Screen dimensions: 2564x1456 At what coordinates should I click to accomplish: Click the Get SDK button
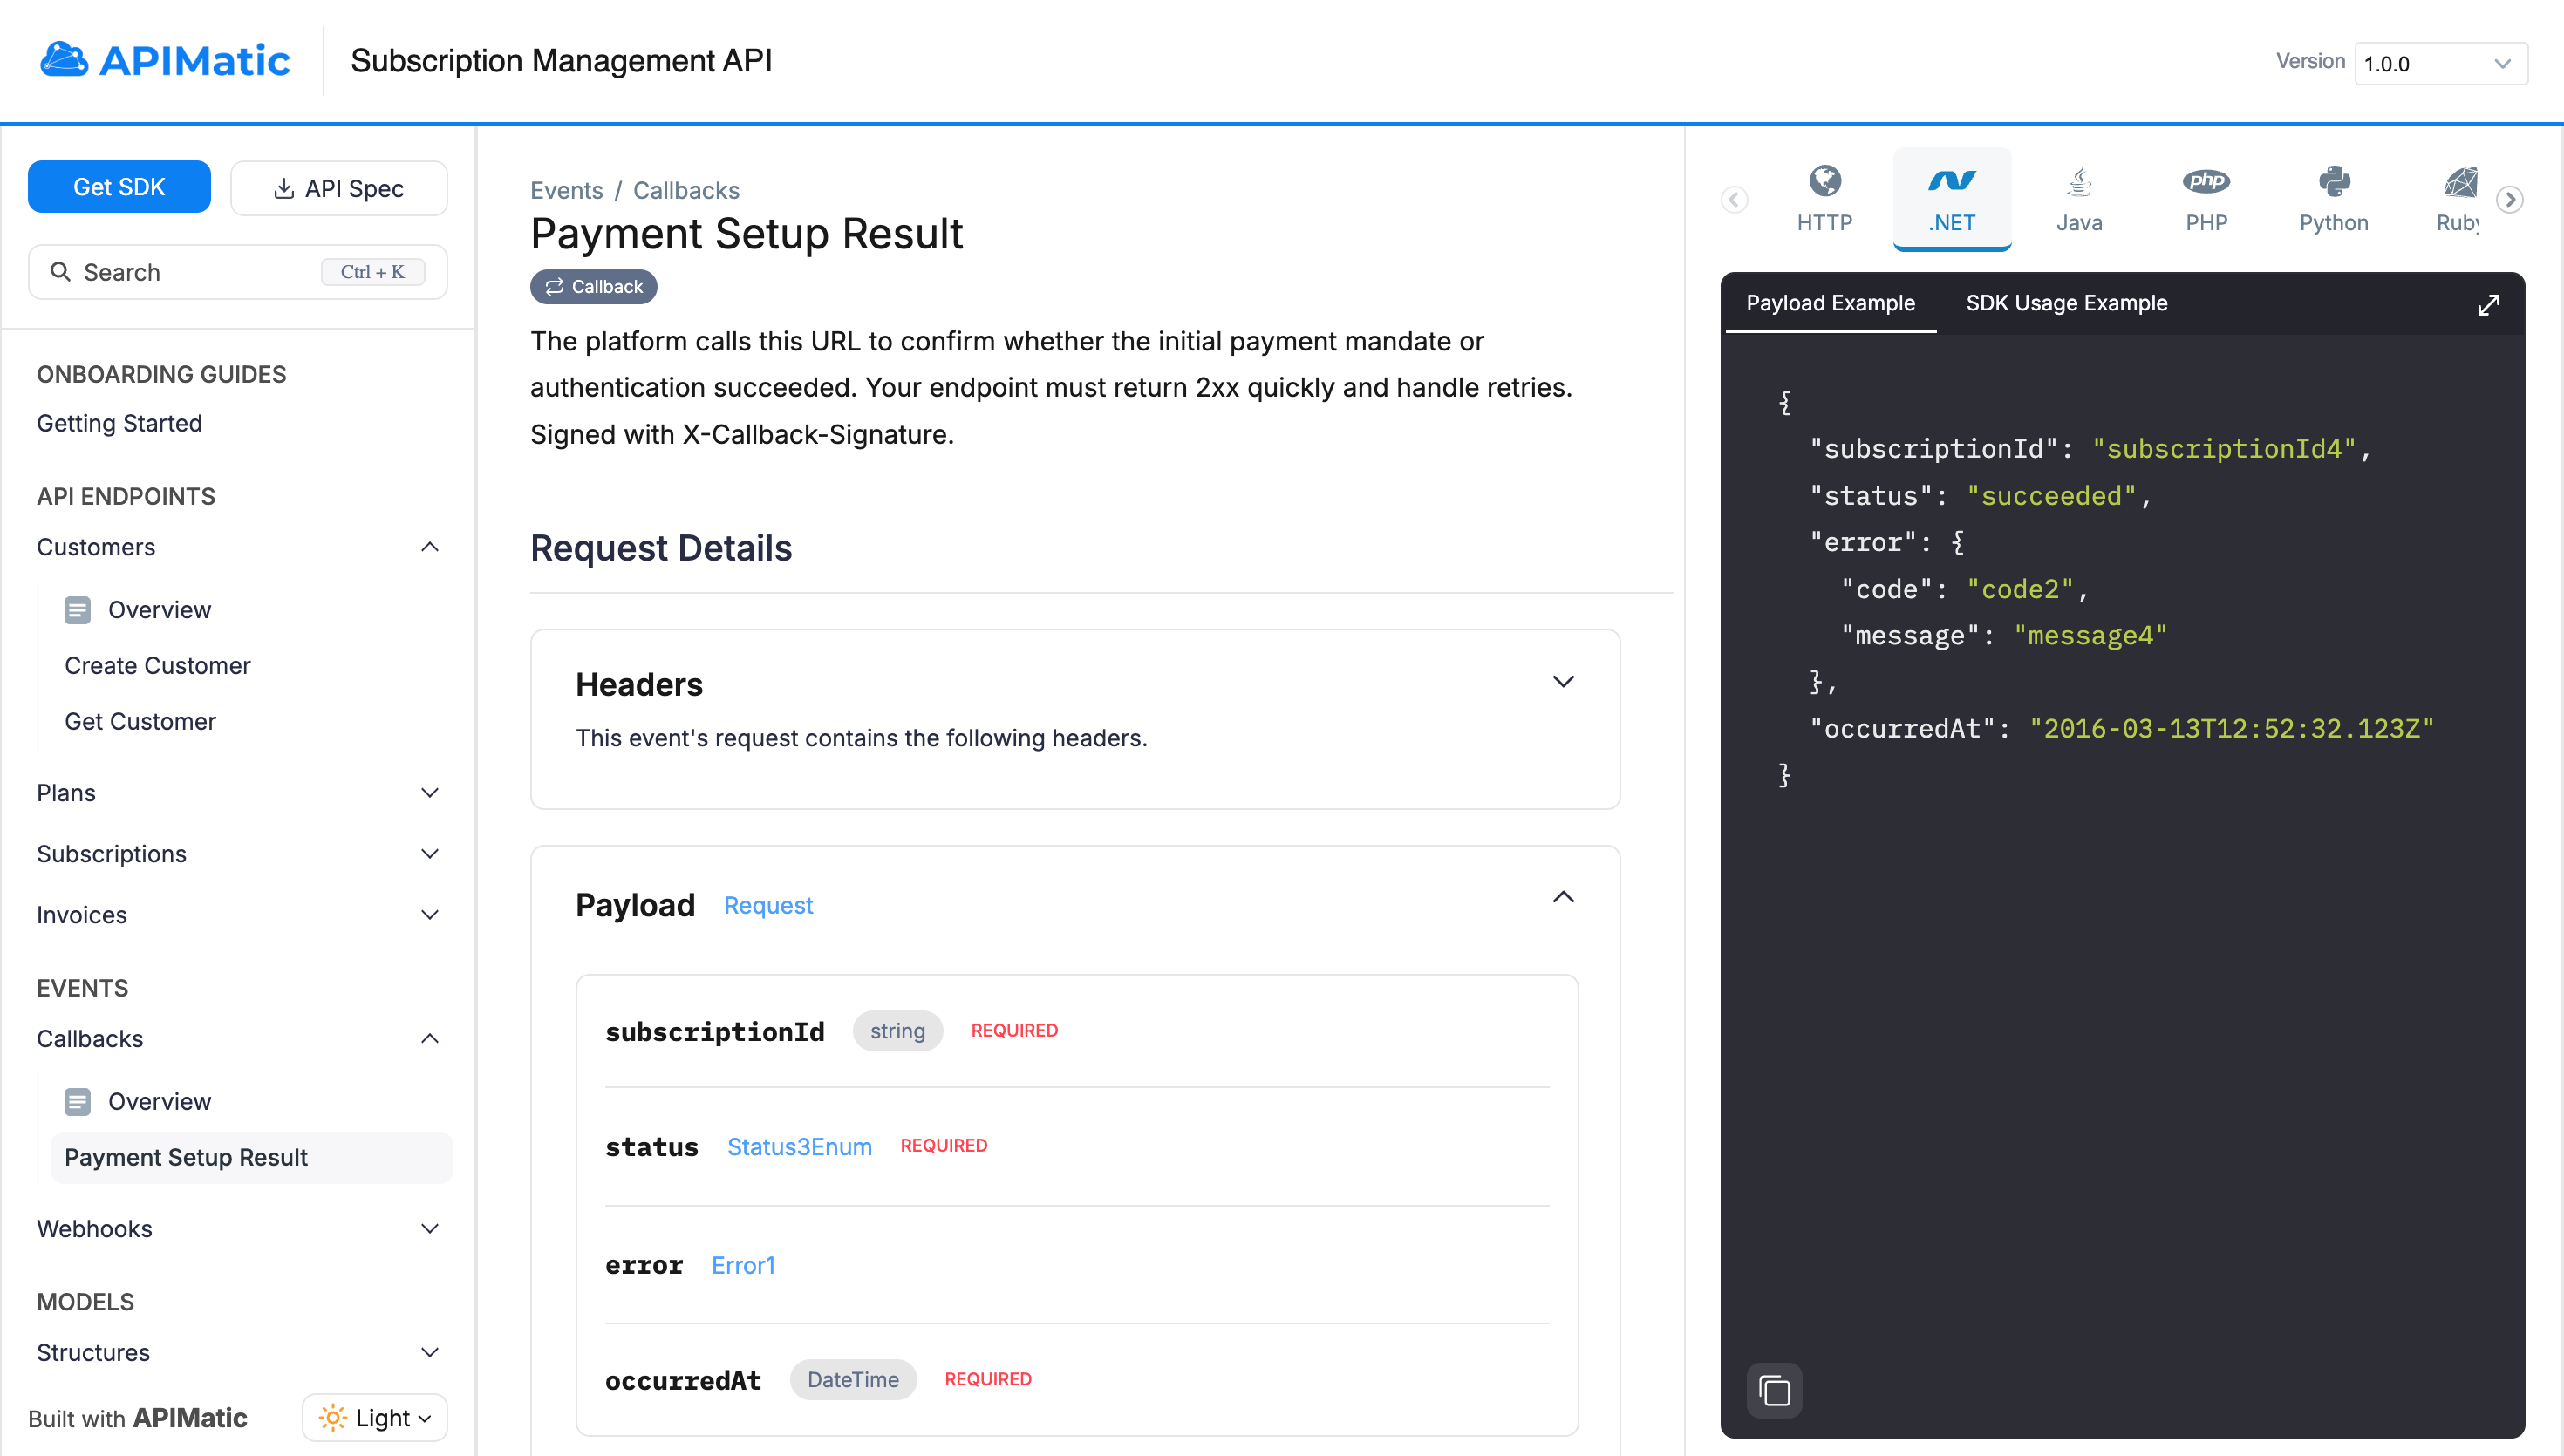119,187
